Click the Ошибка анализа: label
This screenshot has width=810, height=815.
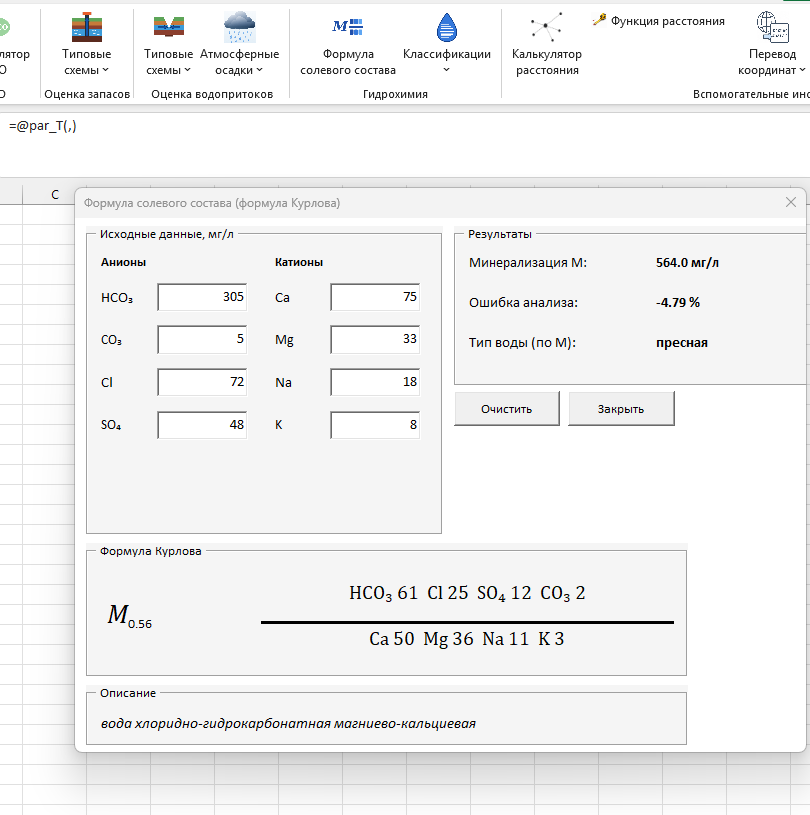coord(523,303)
